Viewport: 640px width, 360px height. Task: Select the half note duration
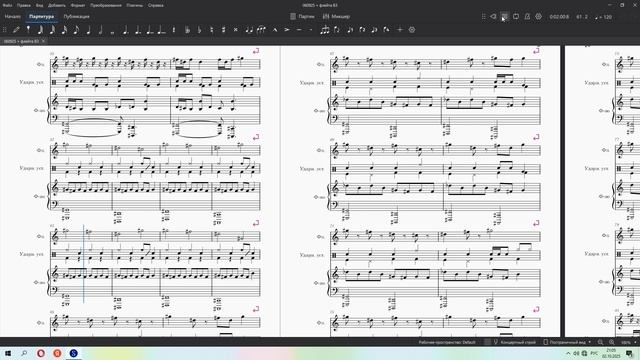(100, 29)
